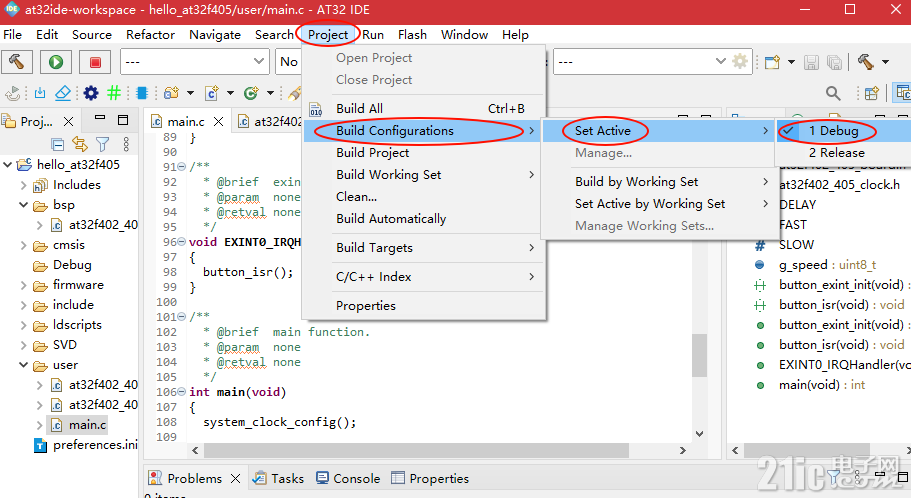
Task: Click Set Active submenu entry
Action: pyautogui.click(x=659, y=131)
